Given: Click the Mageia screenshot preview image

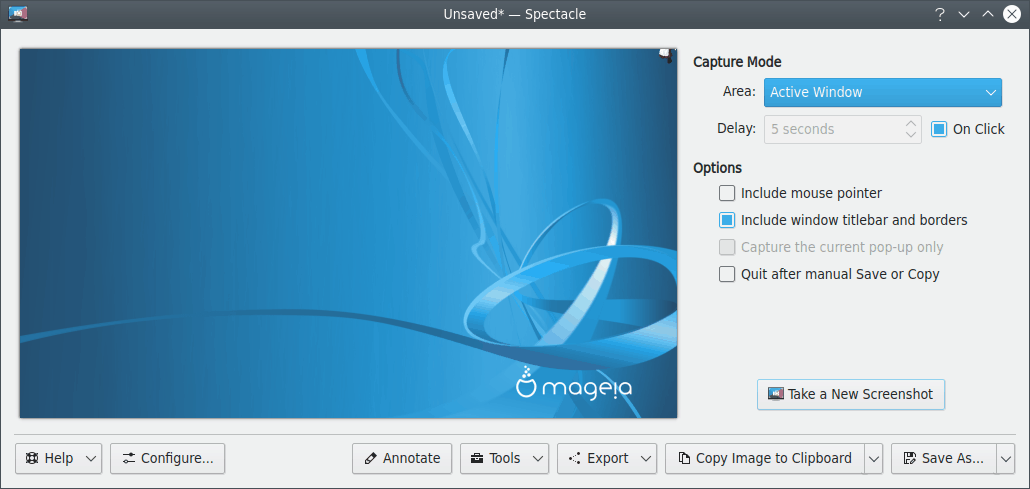Looking at the screenshot, I should [x=348, y=233].
